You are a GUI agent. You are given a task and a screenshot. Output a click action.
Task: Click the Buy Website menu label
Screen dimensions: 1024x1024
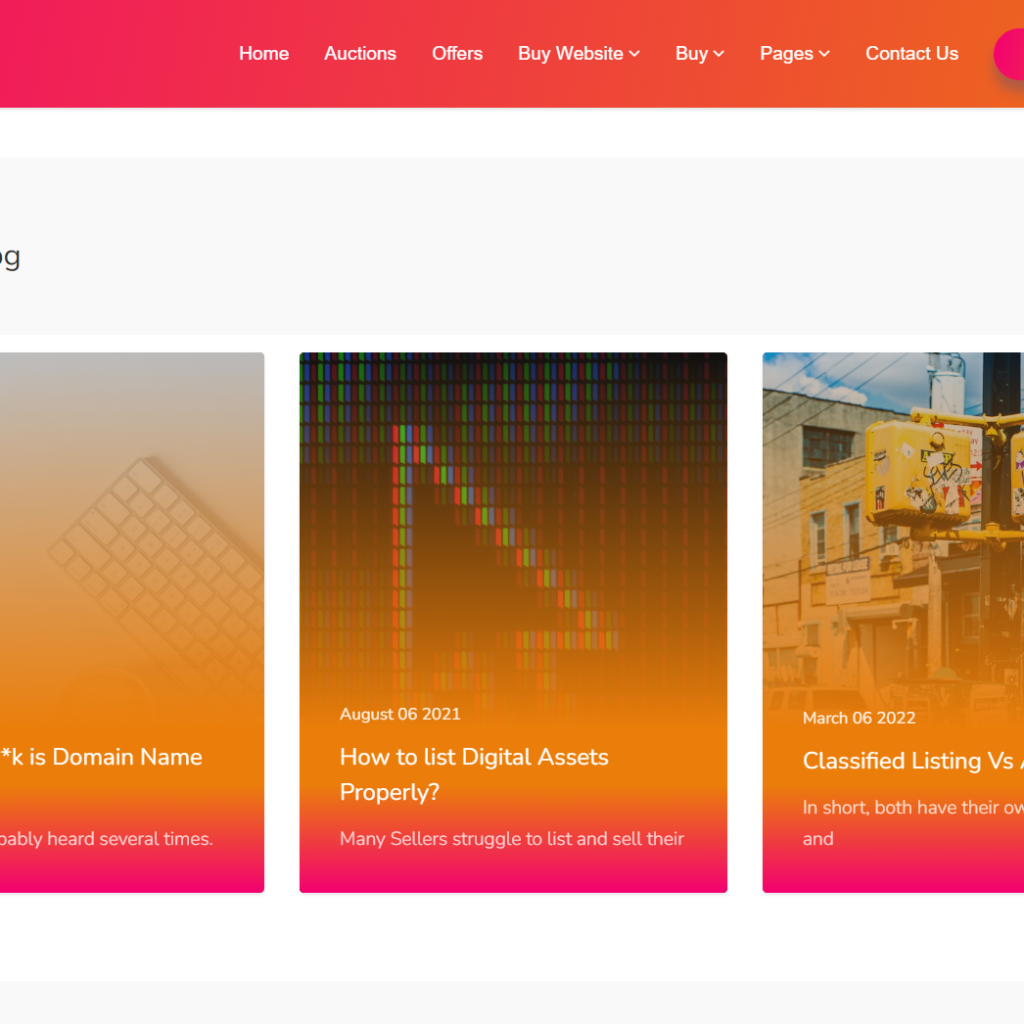pyautogui.click(x=570, y=54)
